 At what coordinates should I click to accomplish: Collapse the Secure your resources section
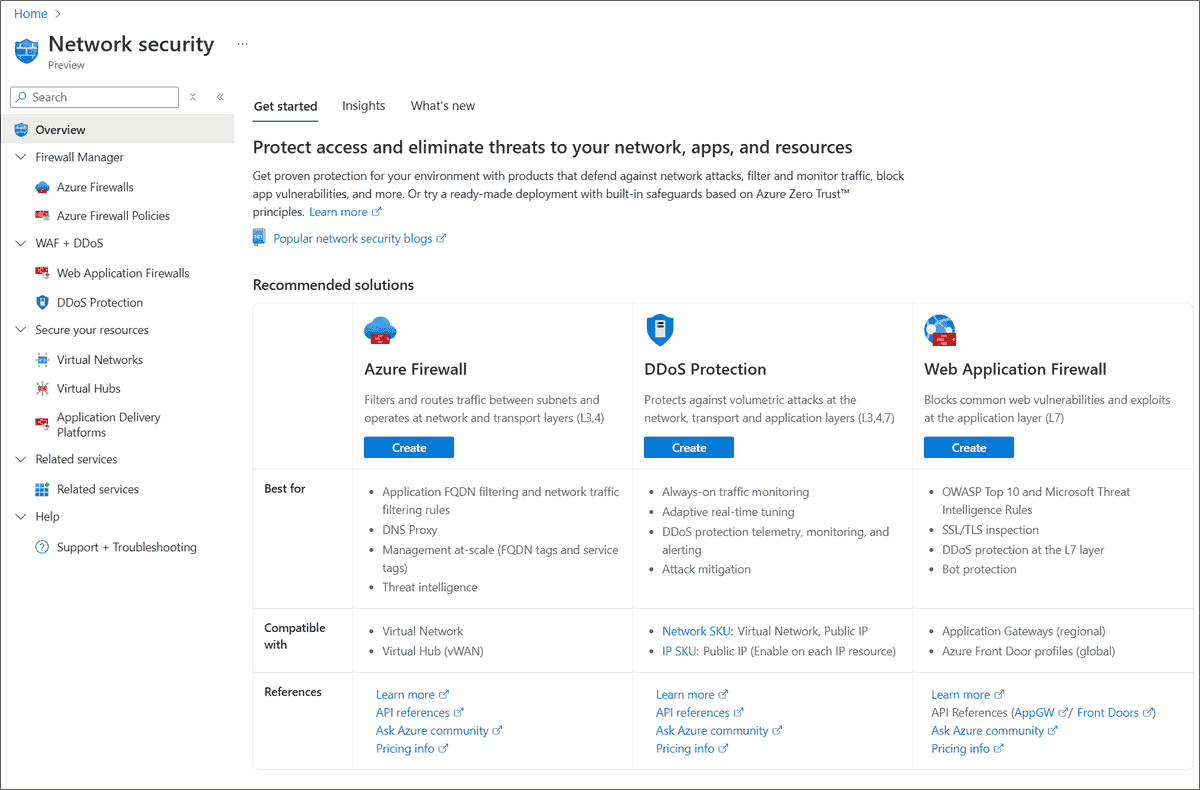[21, 330]
